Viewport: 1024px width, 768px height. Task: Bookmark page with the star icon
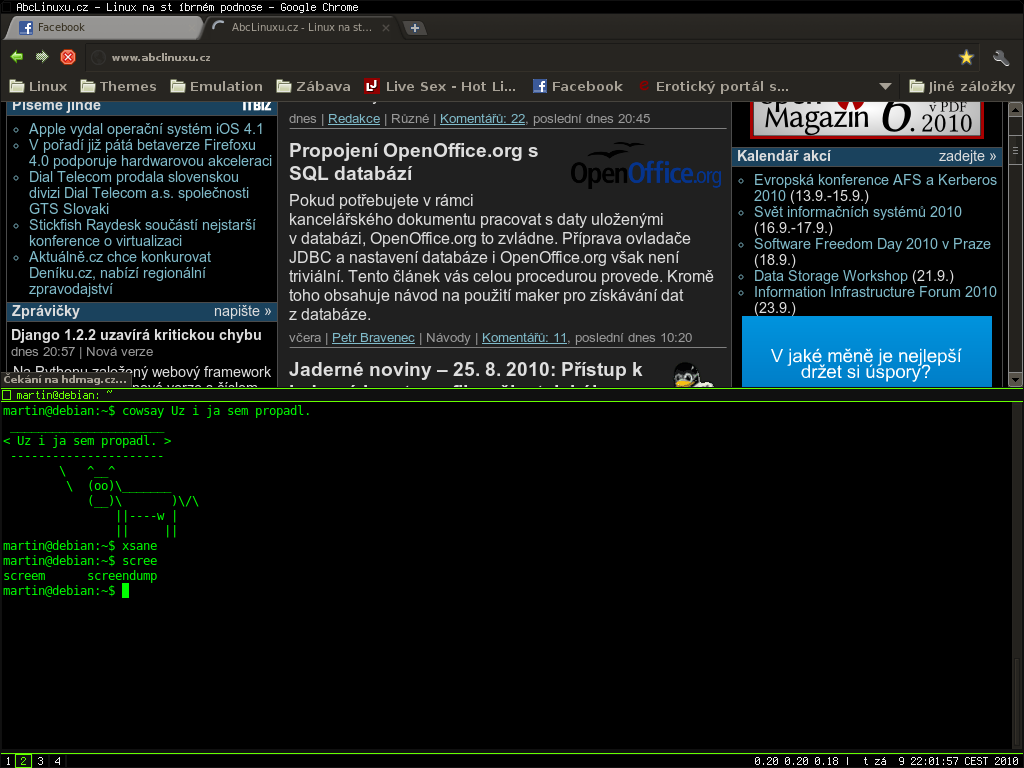point(966,58)
